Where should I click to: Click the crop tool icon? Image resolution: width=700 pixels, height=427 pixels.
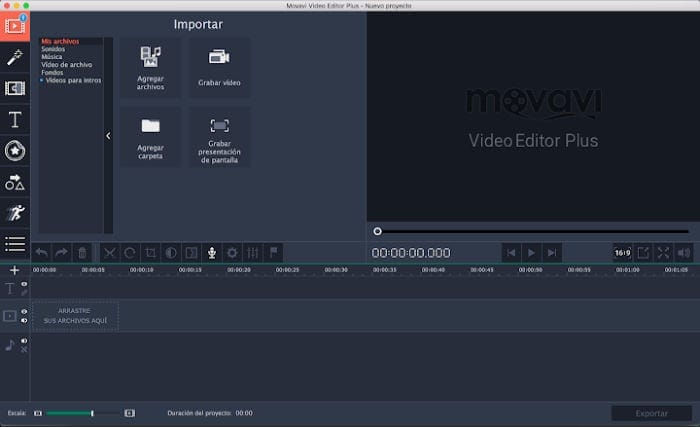pos(150,253)
